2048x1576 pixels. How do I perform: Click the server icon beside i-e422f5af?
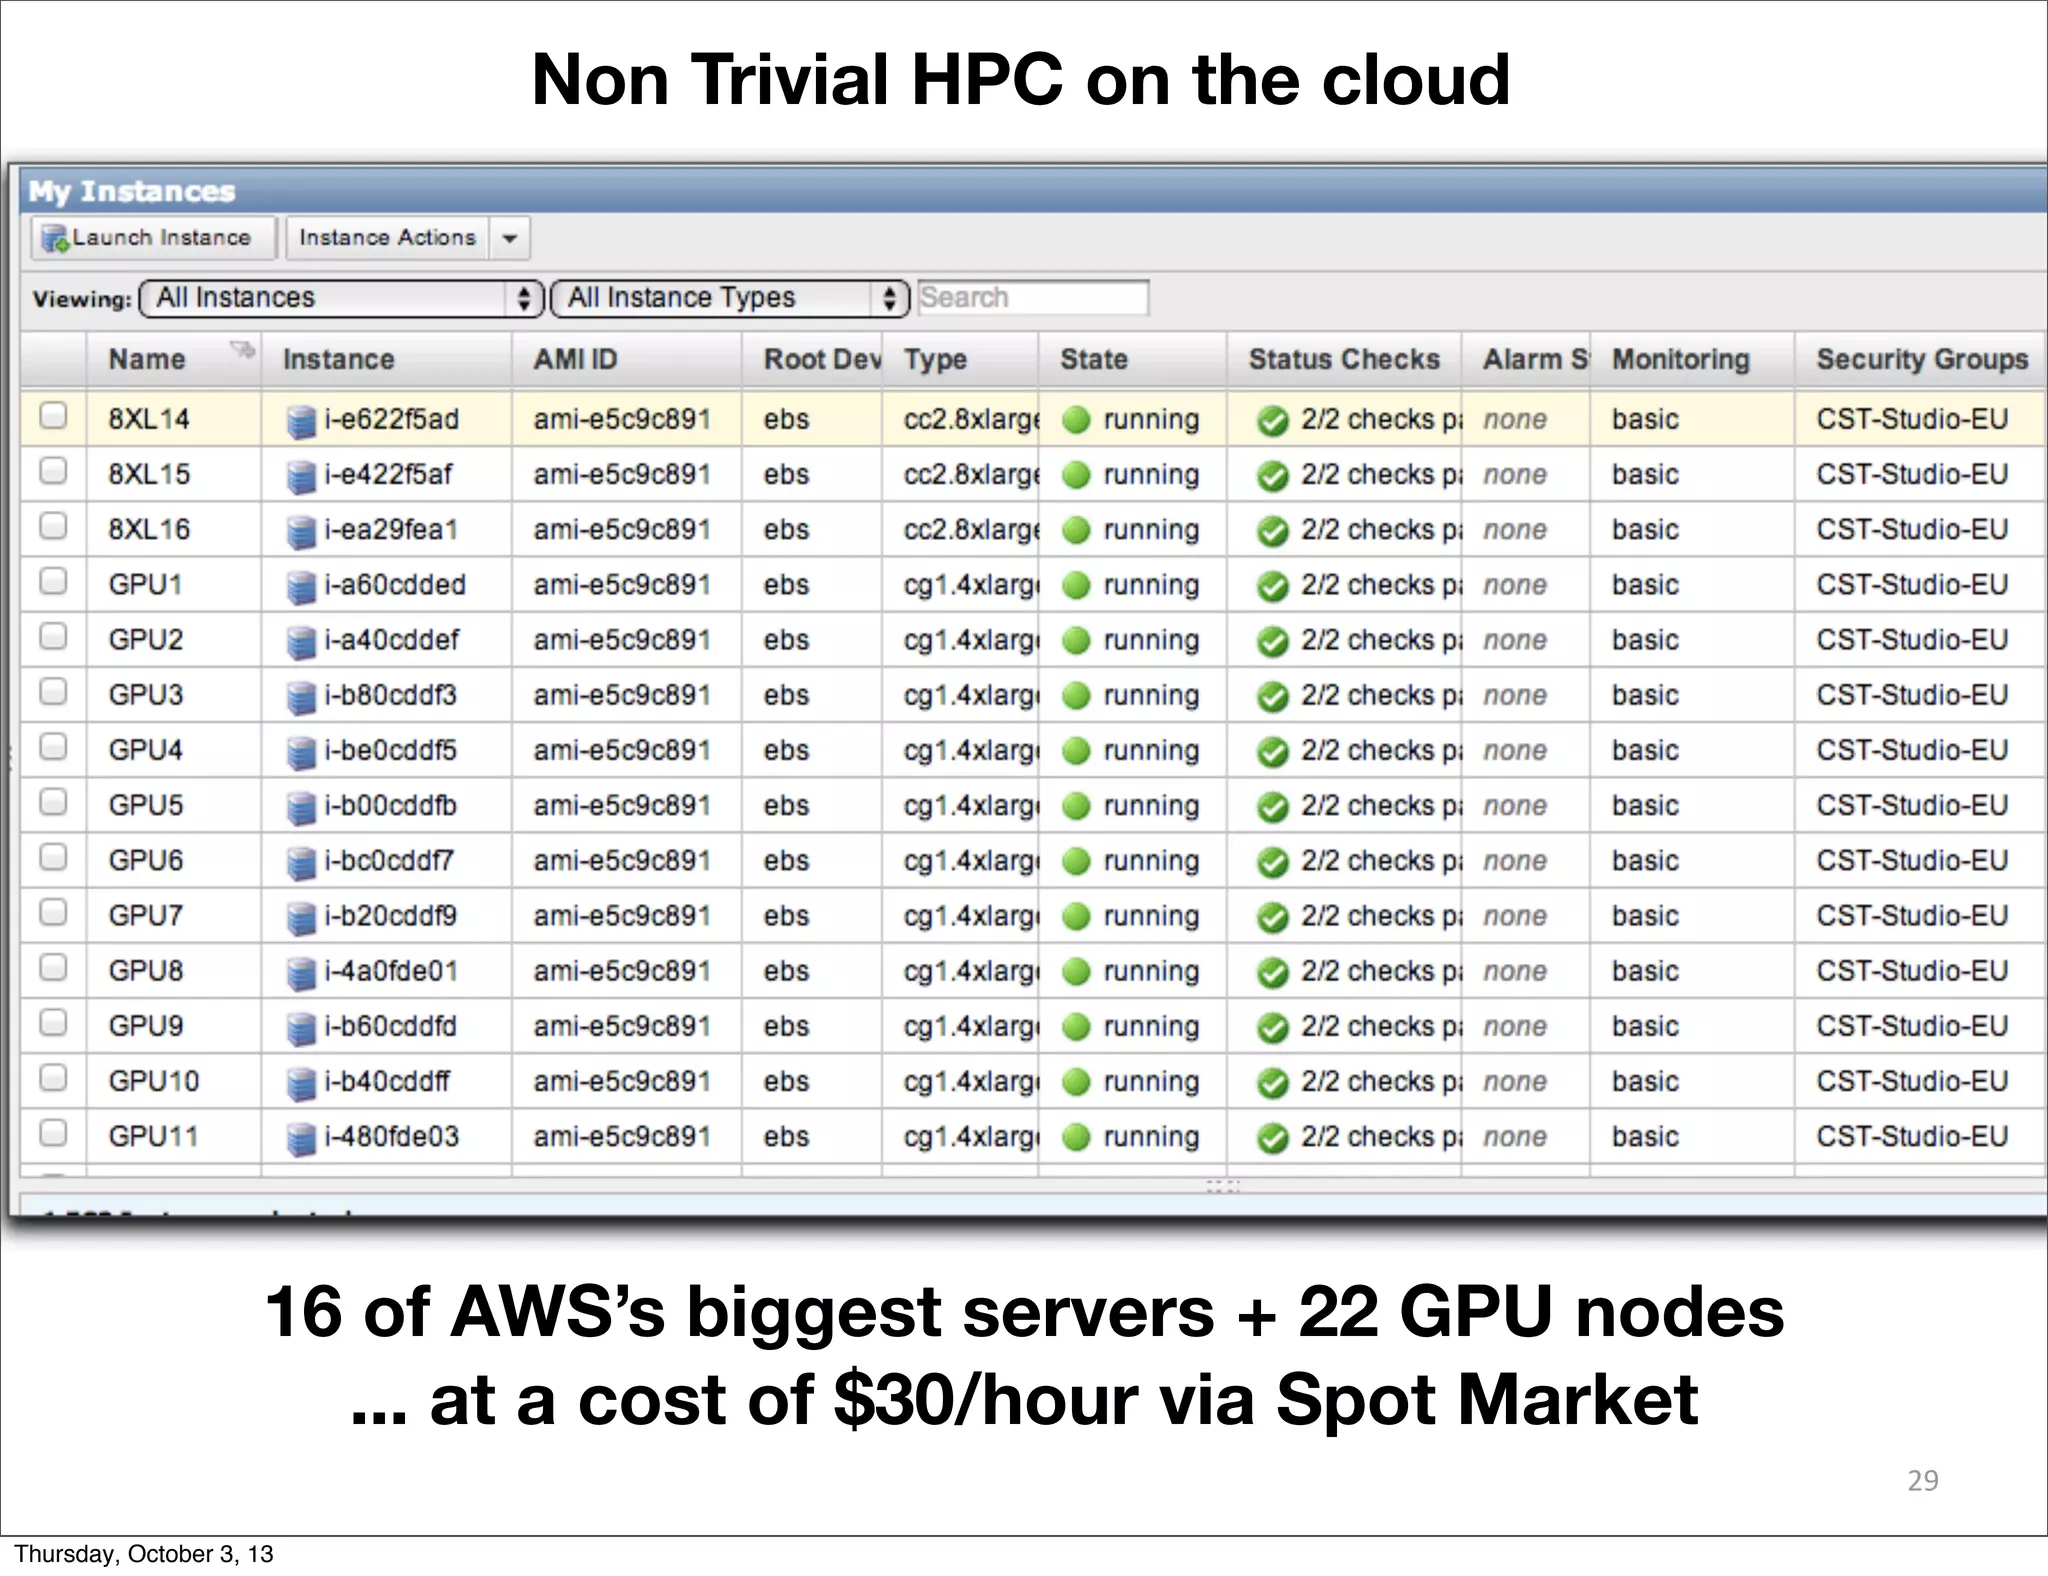click(301, 477)
